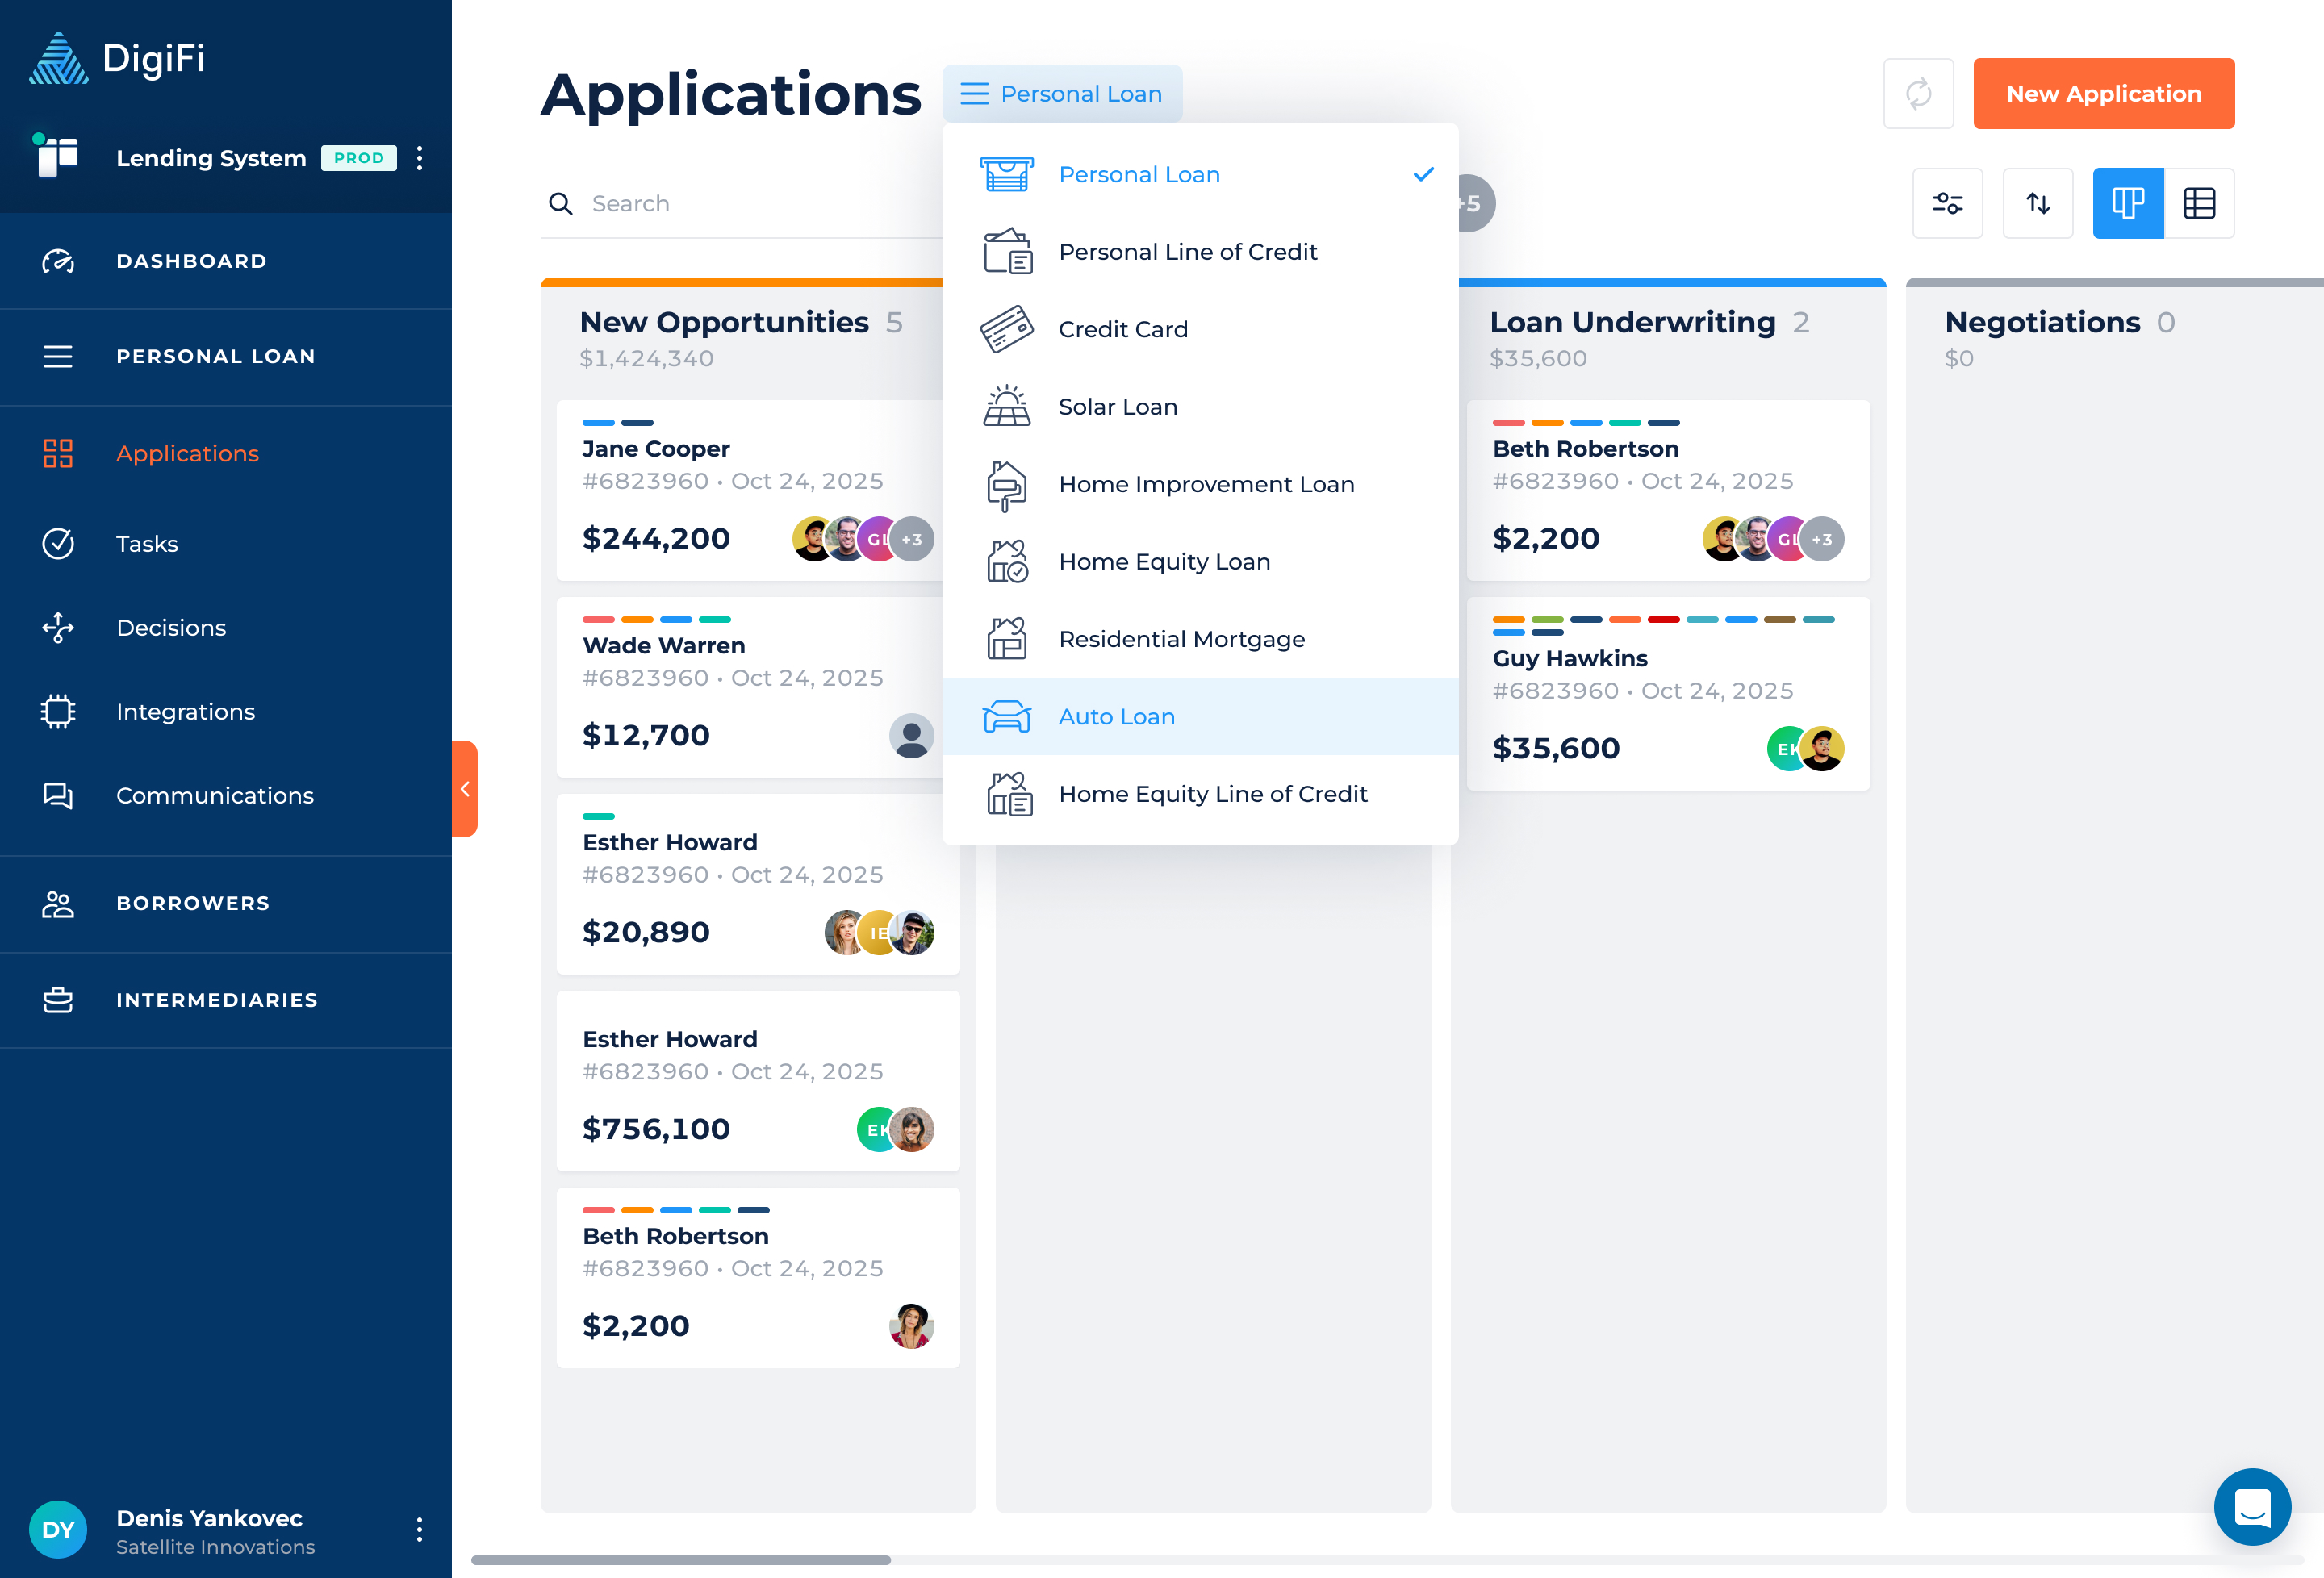Select Auto Loan from the list
The height and width of the screenshot is (1578, 2324).
[x=1116, y=717]
